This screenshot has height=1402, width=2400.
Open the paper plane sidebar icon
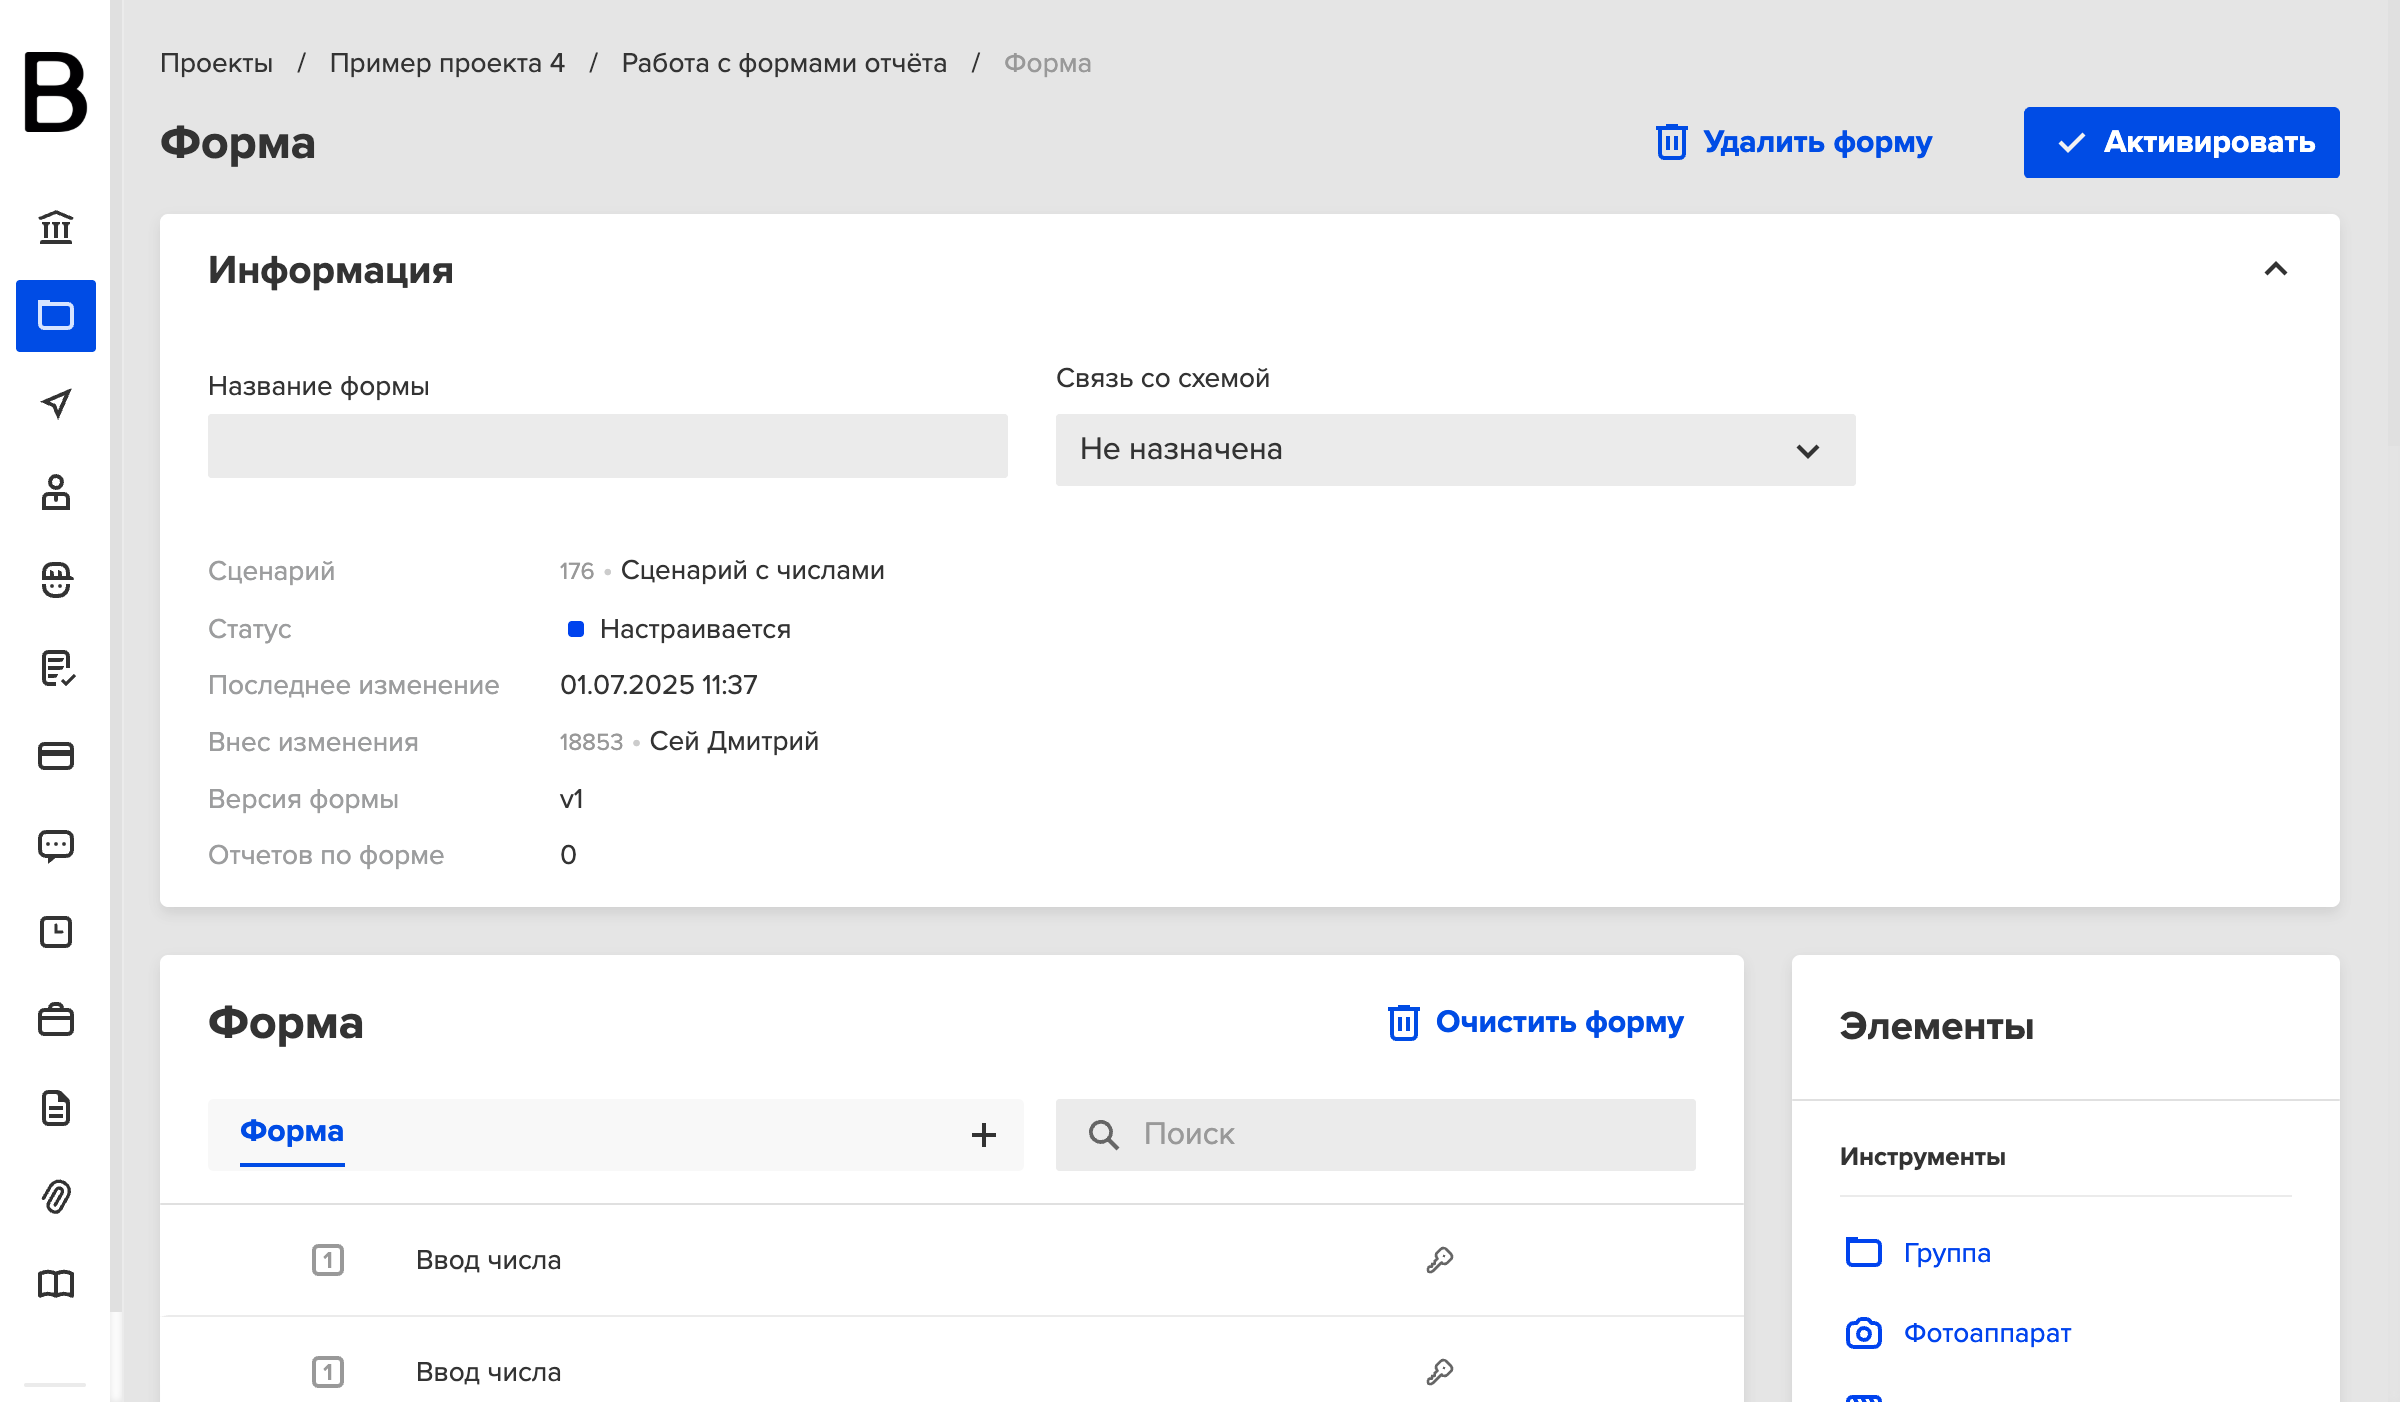[56, 404]
